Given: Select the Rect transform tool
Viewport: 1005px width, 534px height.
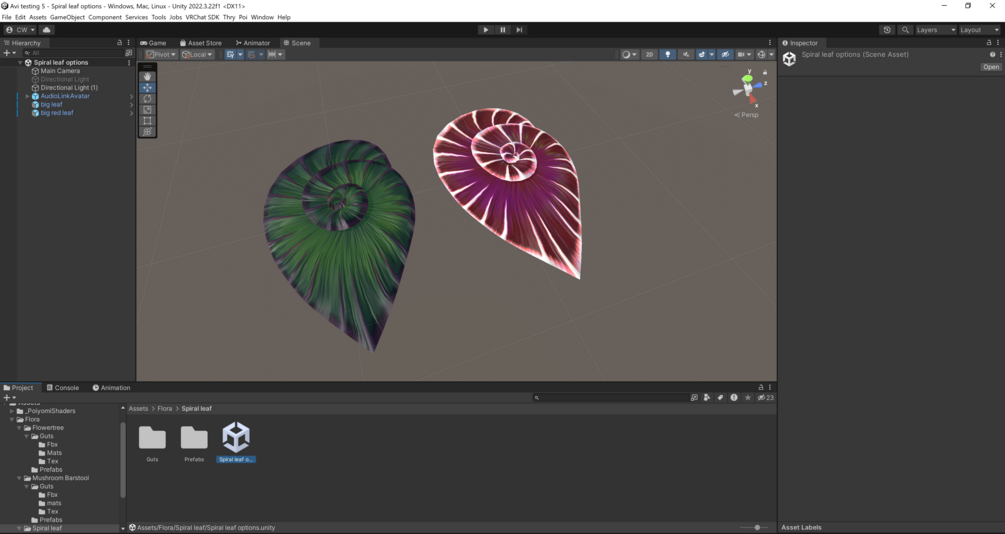Looking at the screenshot, I should click(147, 120).
